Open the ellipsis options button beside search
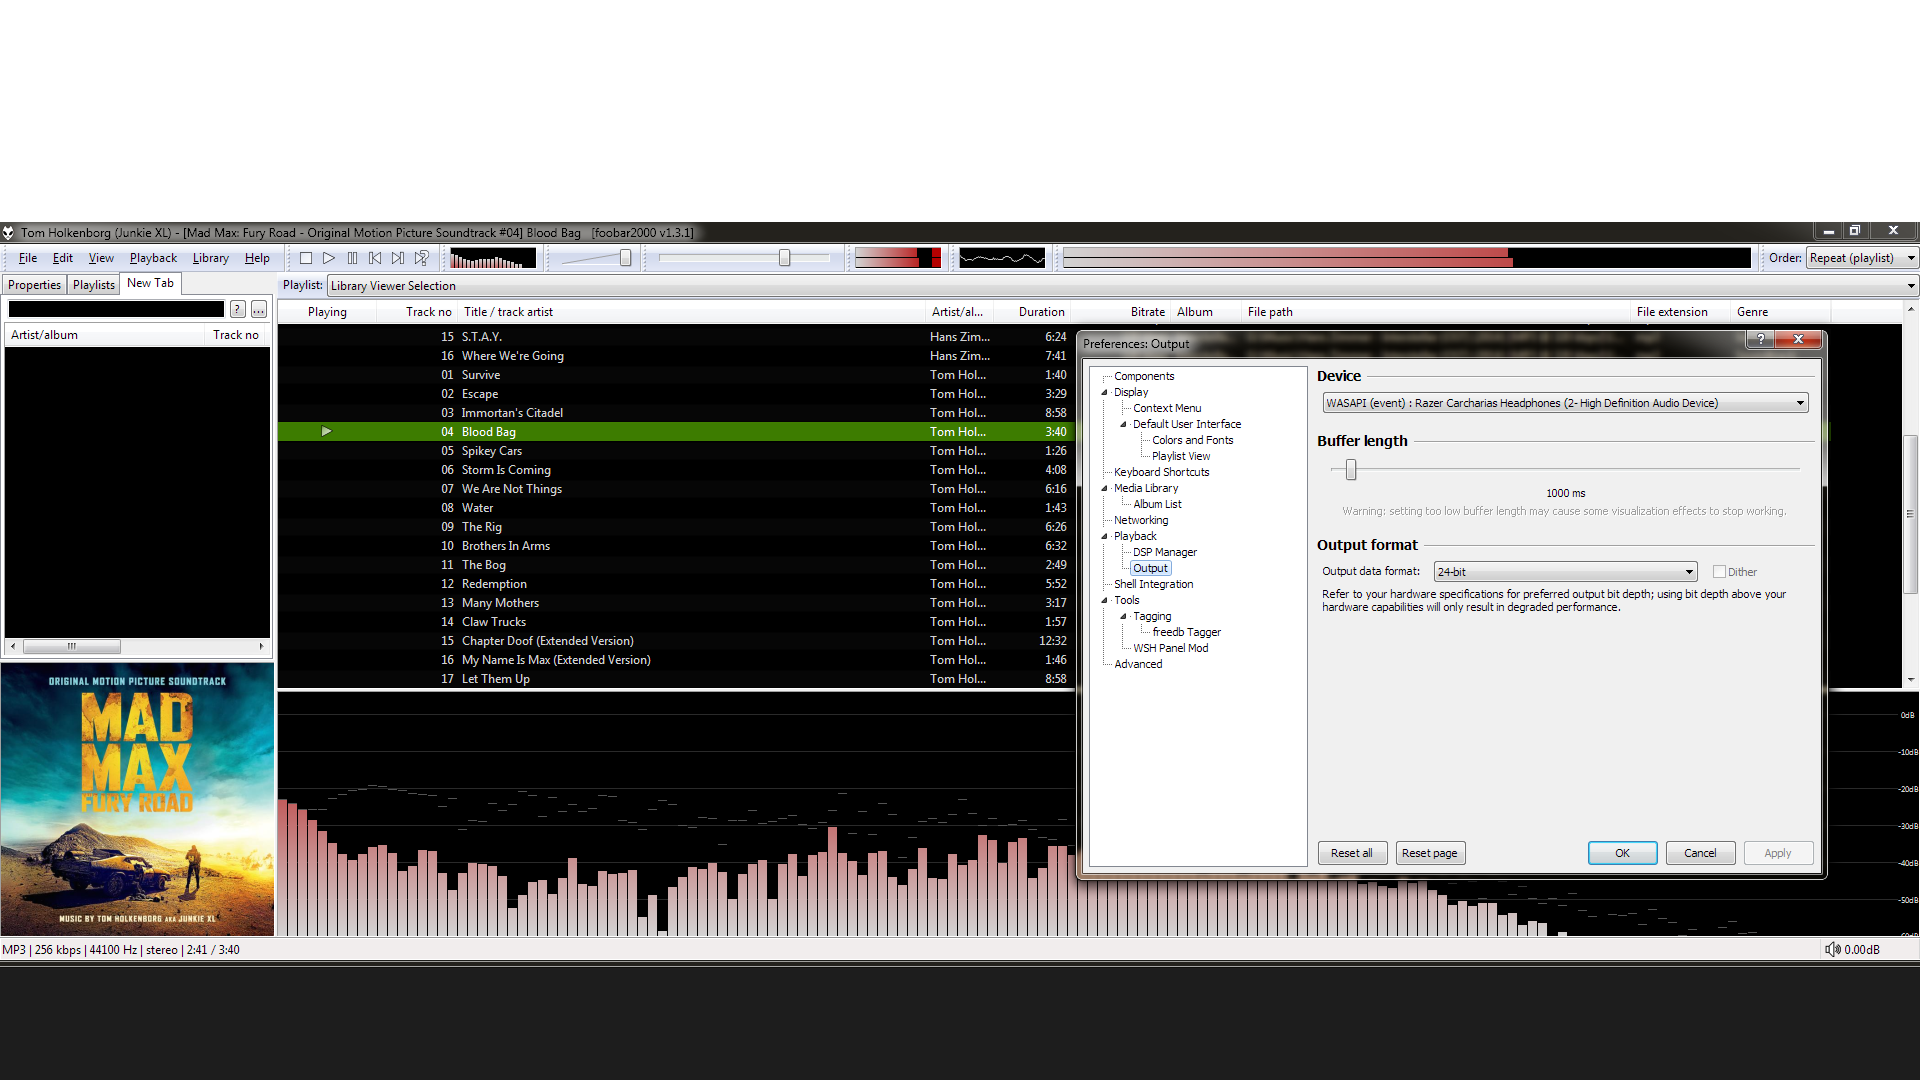 point(259,309)
